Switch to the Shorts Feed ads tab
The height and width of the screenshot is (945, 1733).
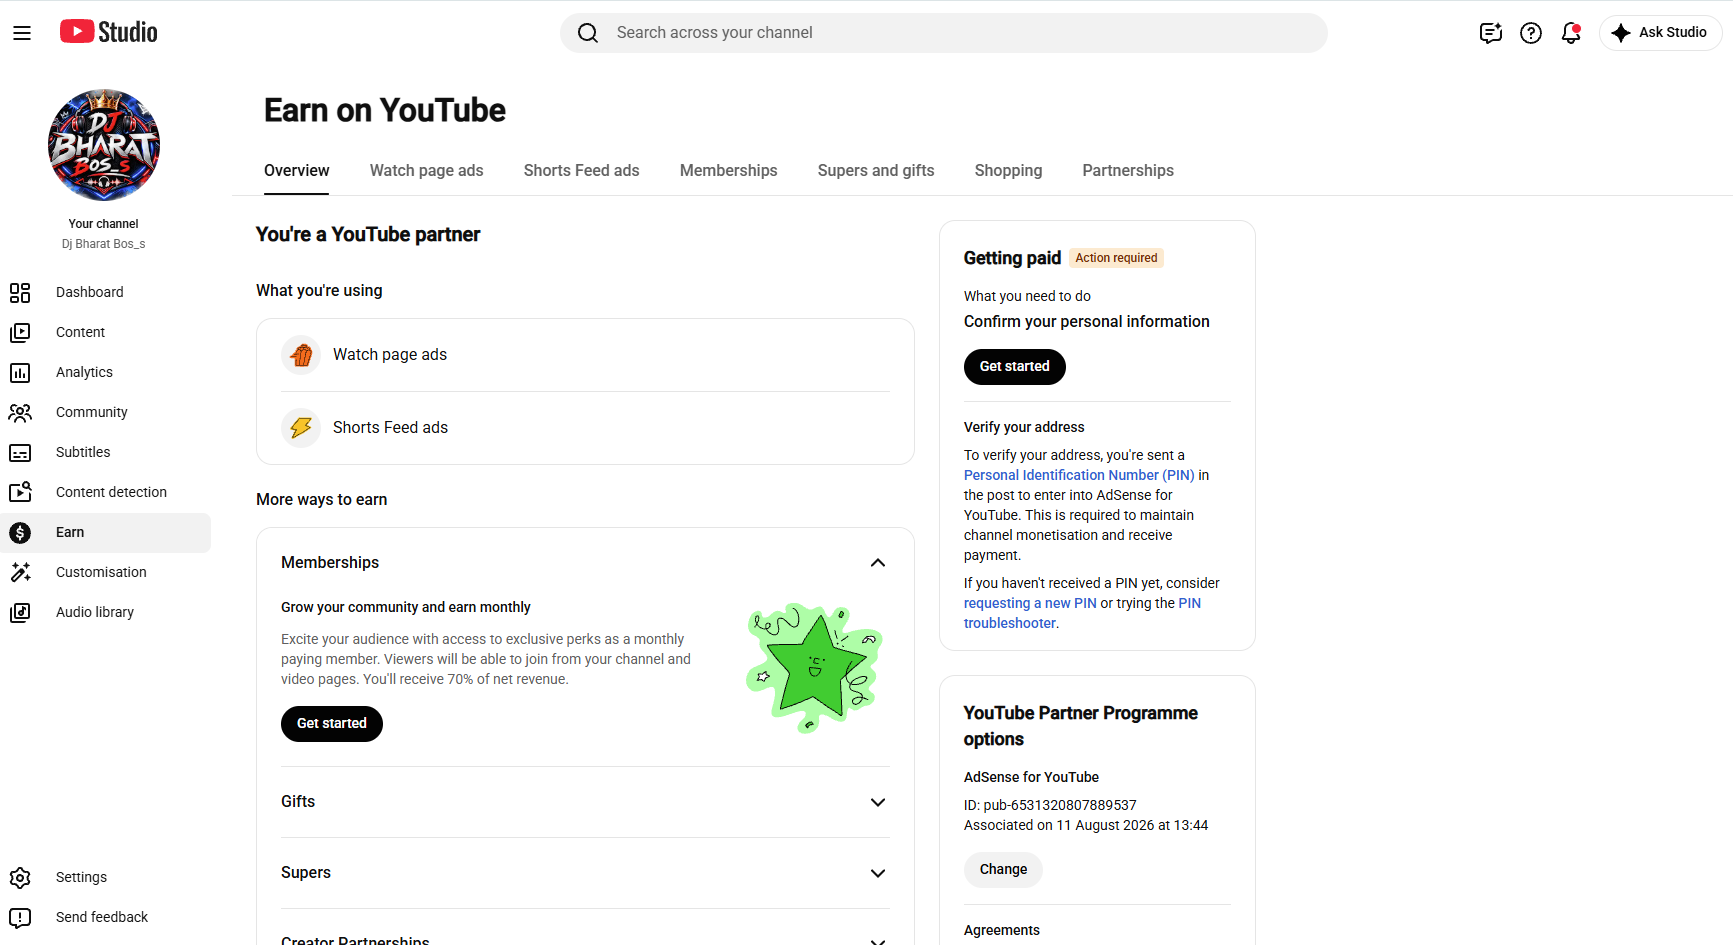[x=582, y=171]
